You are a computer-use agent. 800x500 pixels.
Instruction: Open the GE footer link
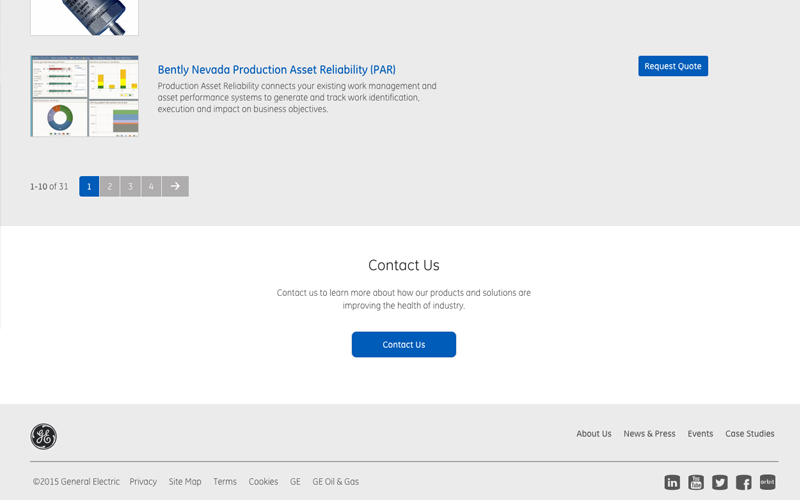295,482
